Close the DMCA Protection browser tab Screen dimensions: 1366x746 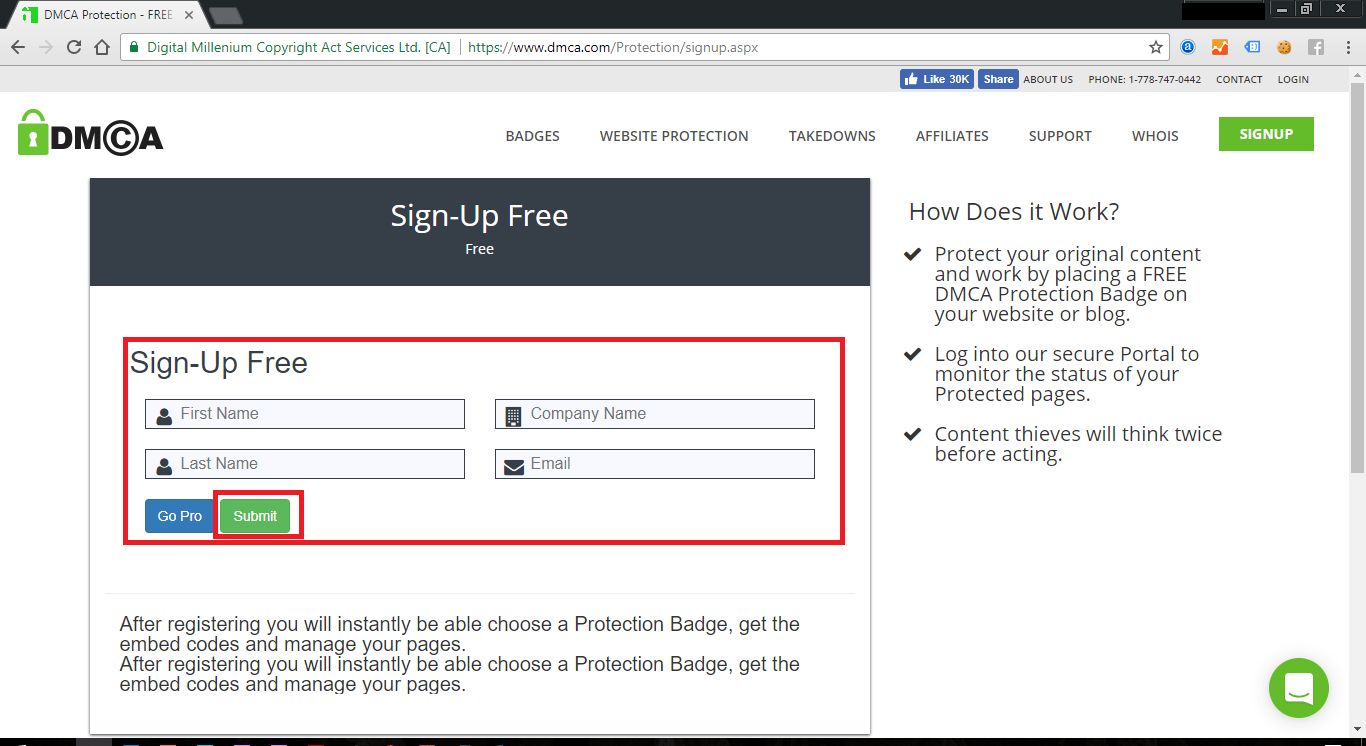(189, 15)
